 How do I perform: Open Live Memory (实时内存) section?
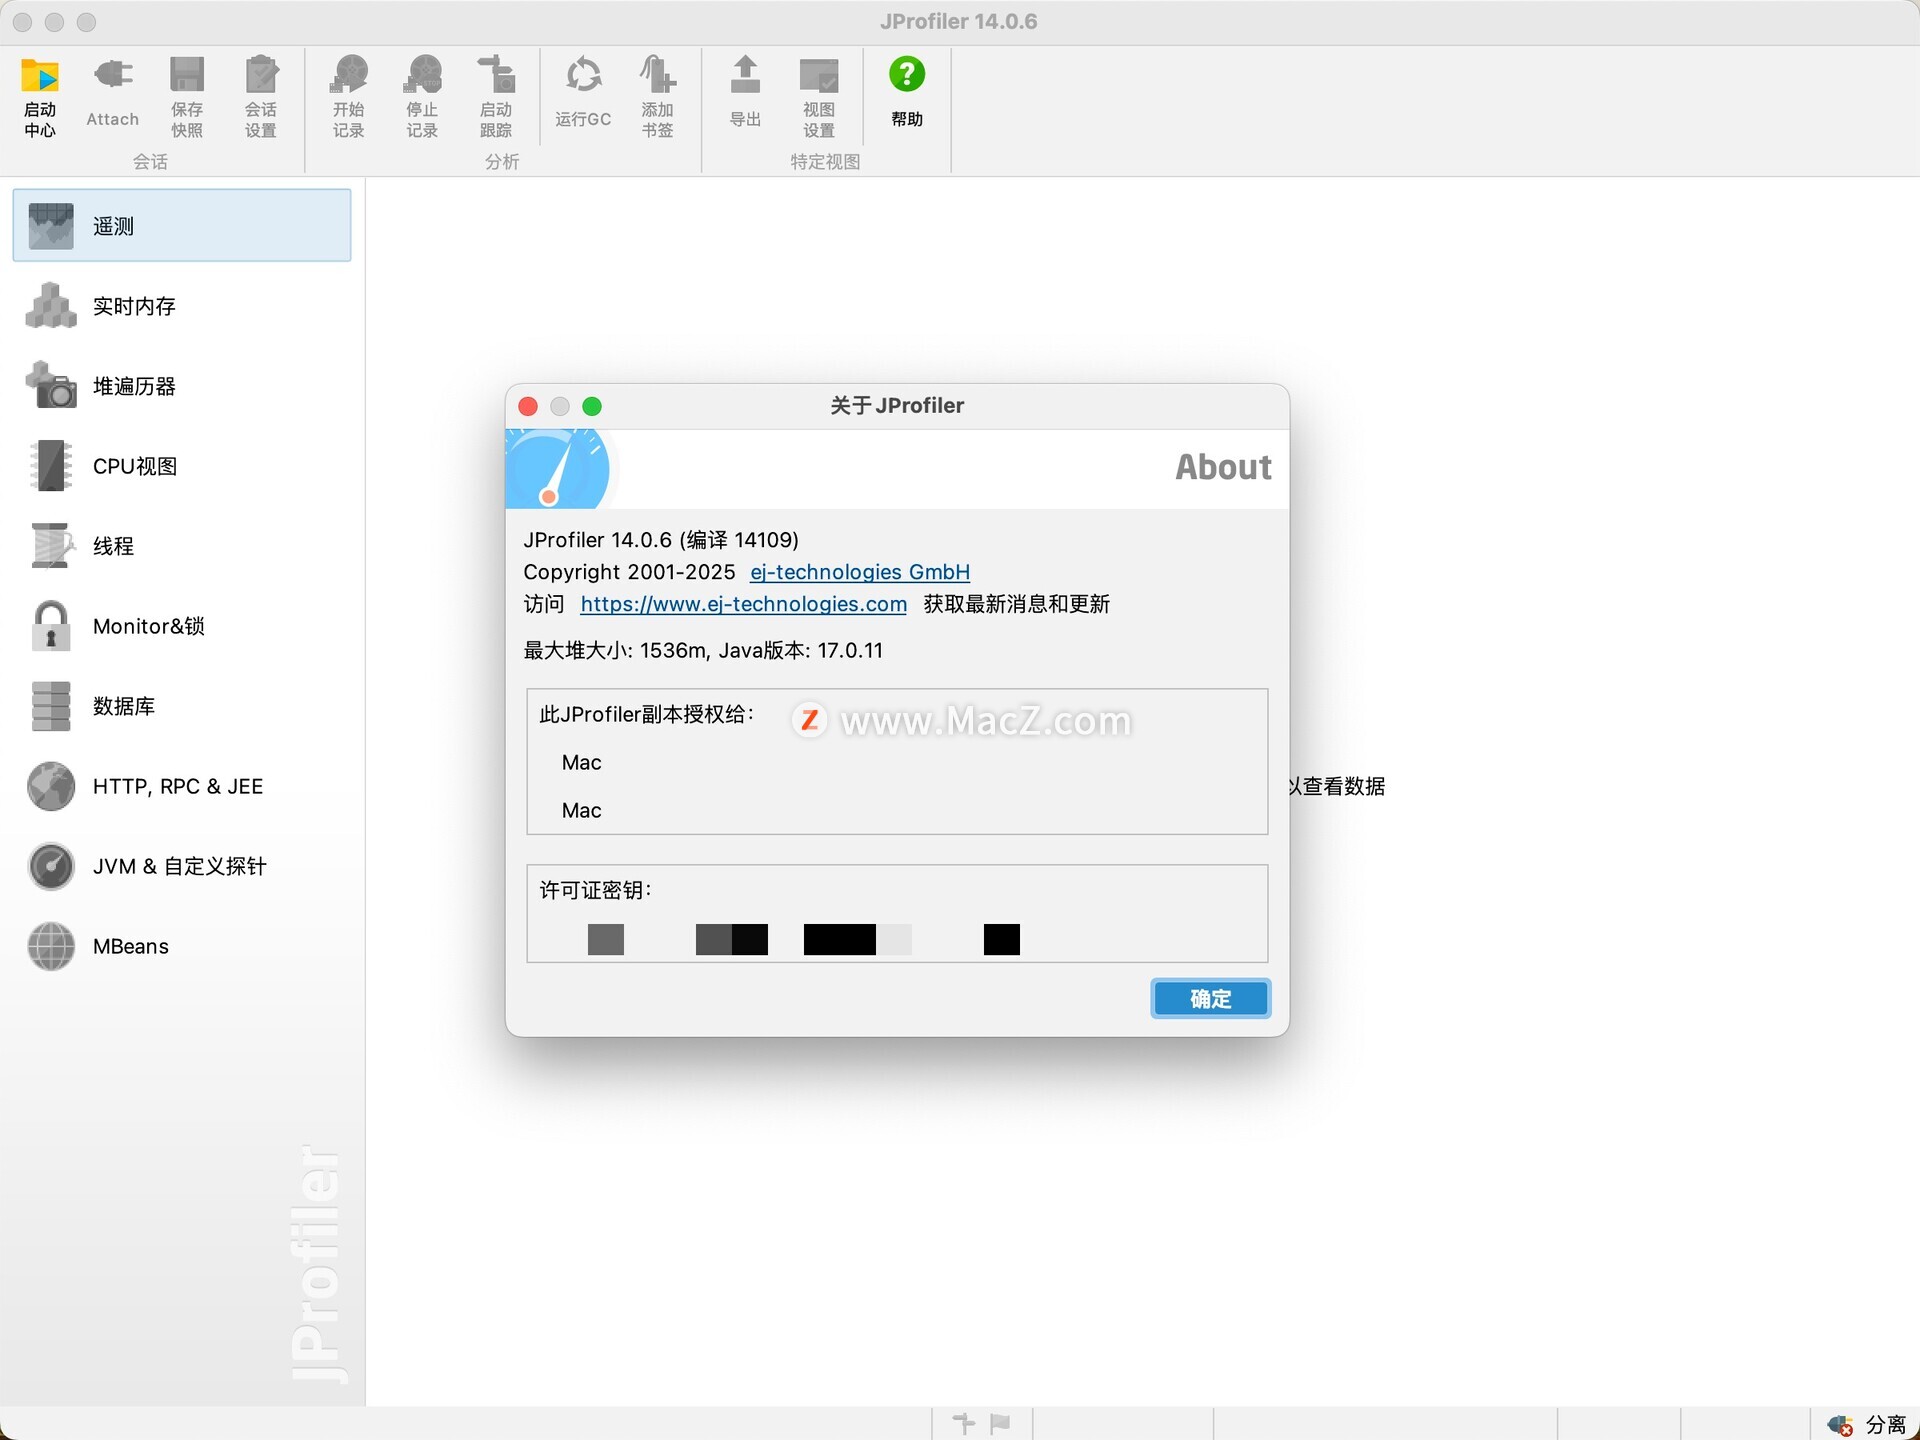(x=182, y=306)
